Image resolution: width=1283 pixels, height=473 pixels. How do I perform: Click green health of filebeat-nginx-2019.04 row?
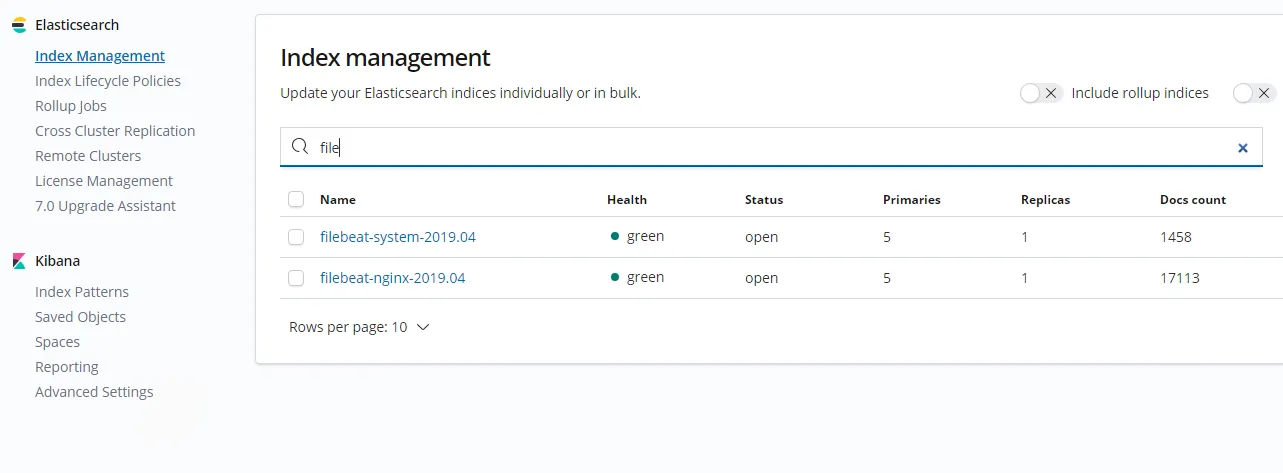click(x=637, y=278)
